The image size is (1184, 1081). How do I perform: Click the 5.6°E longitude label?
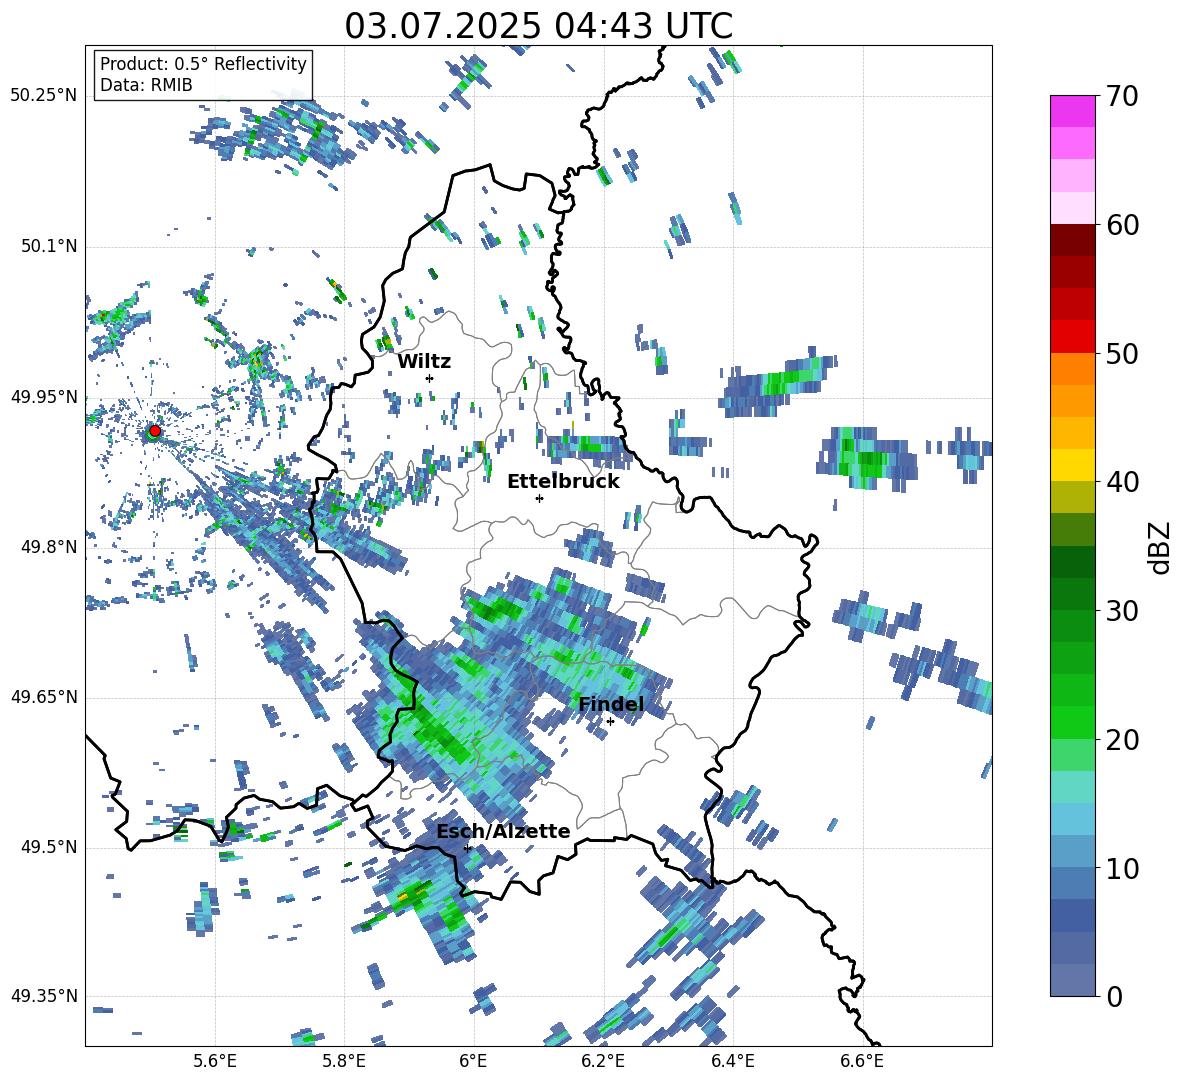point(215,1061)
